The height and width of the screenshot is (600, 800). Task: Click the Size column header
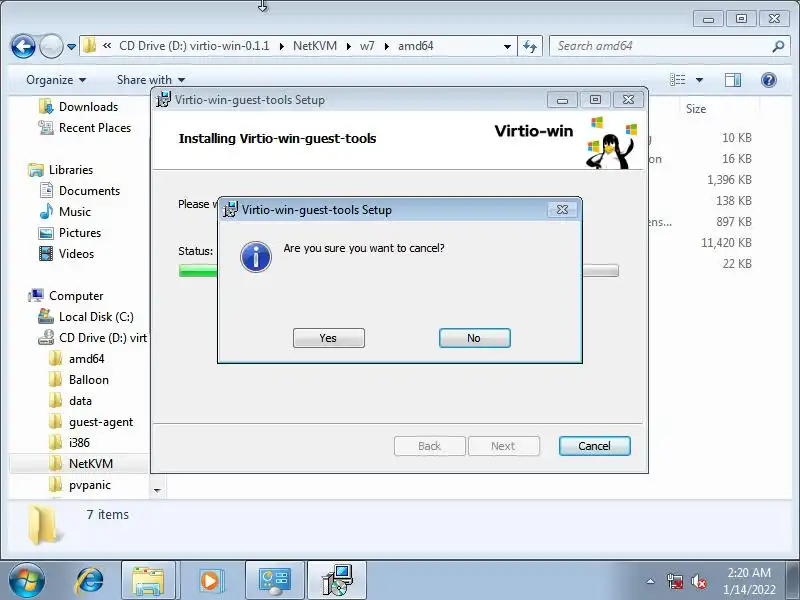(x=696, y=109)
